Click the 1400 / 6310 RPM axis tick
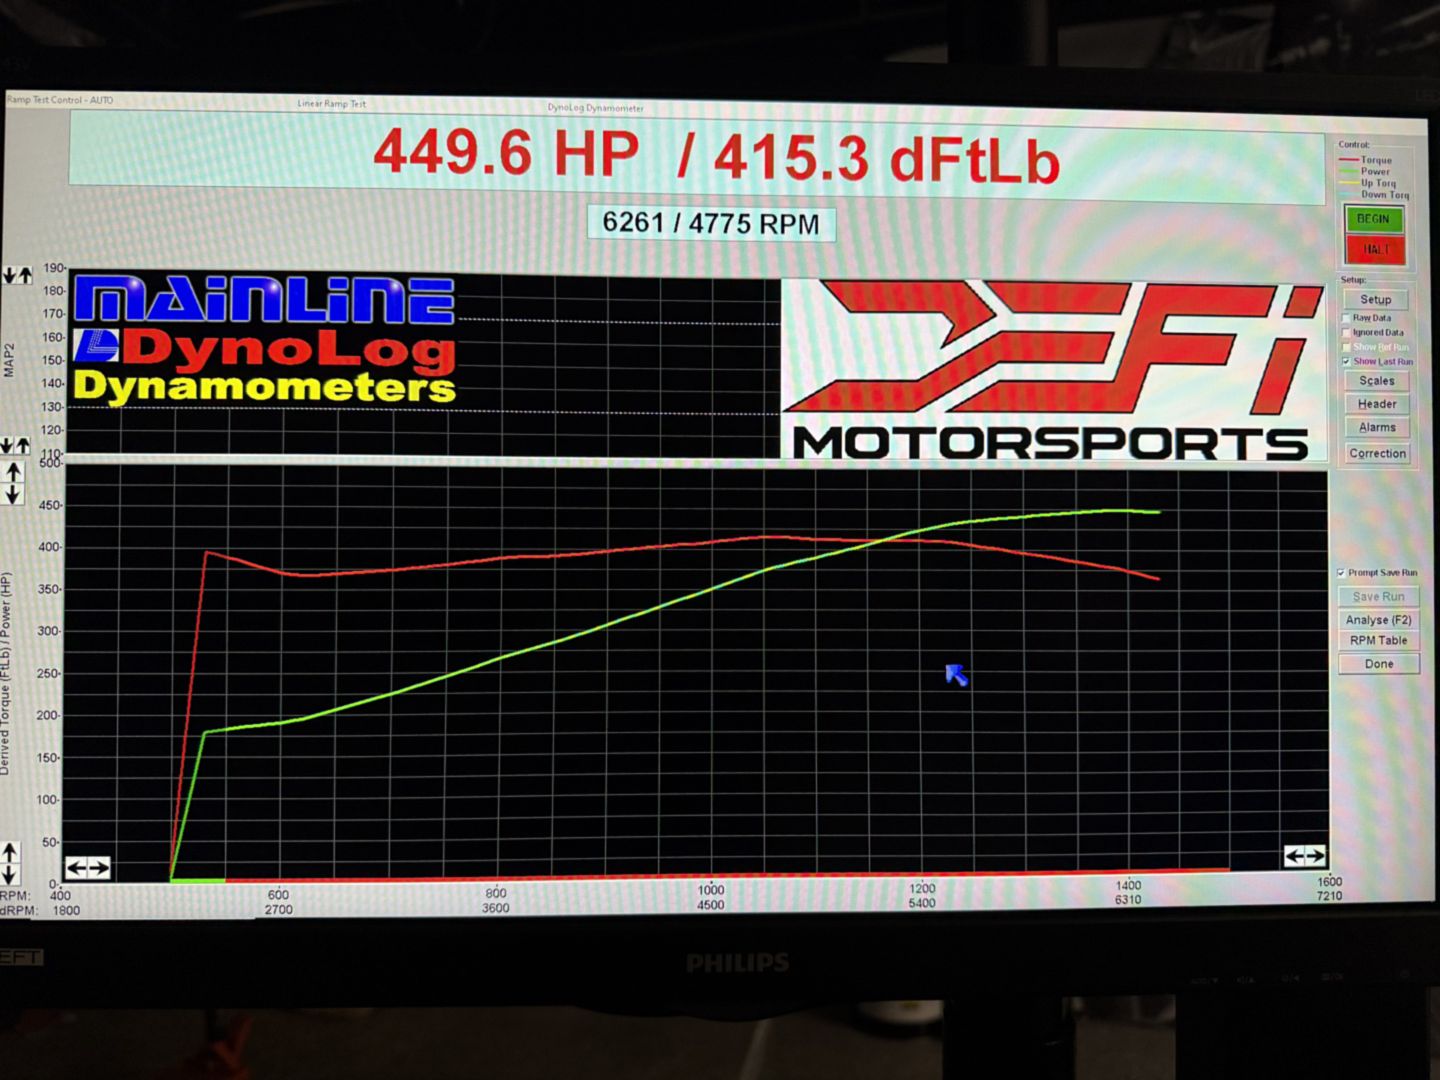The width and height of the screenshot is (1440, 1080). pyautogui.click(x=1128, y=892)
